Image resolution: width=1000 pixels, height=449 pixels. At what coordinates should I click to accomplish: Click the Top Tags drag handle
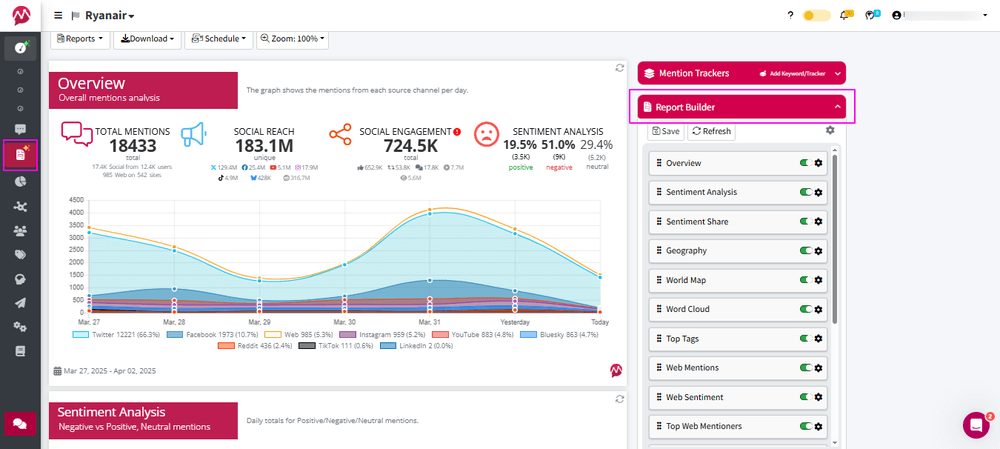pos(658,339)
